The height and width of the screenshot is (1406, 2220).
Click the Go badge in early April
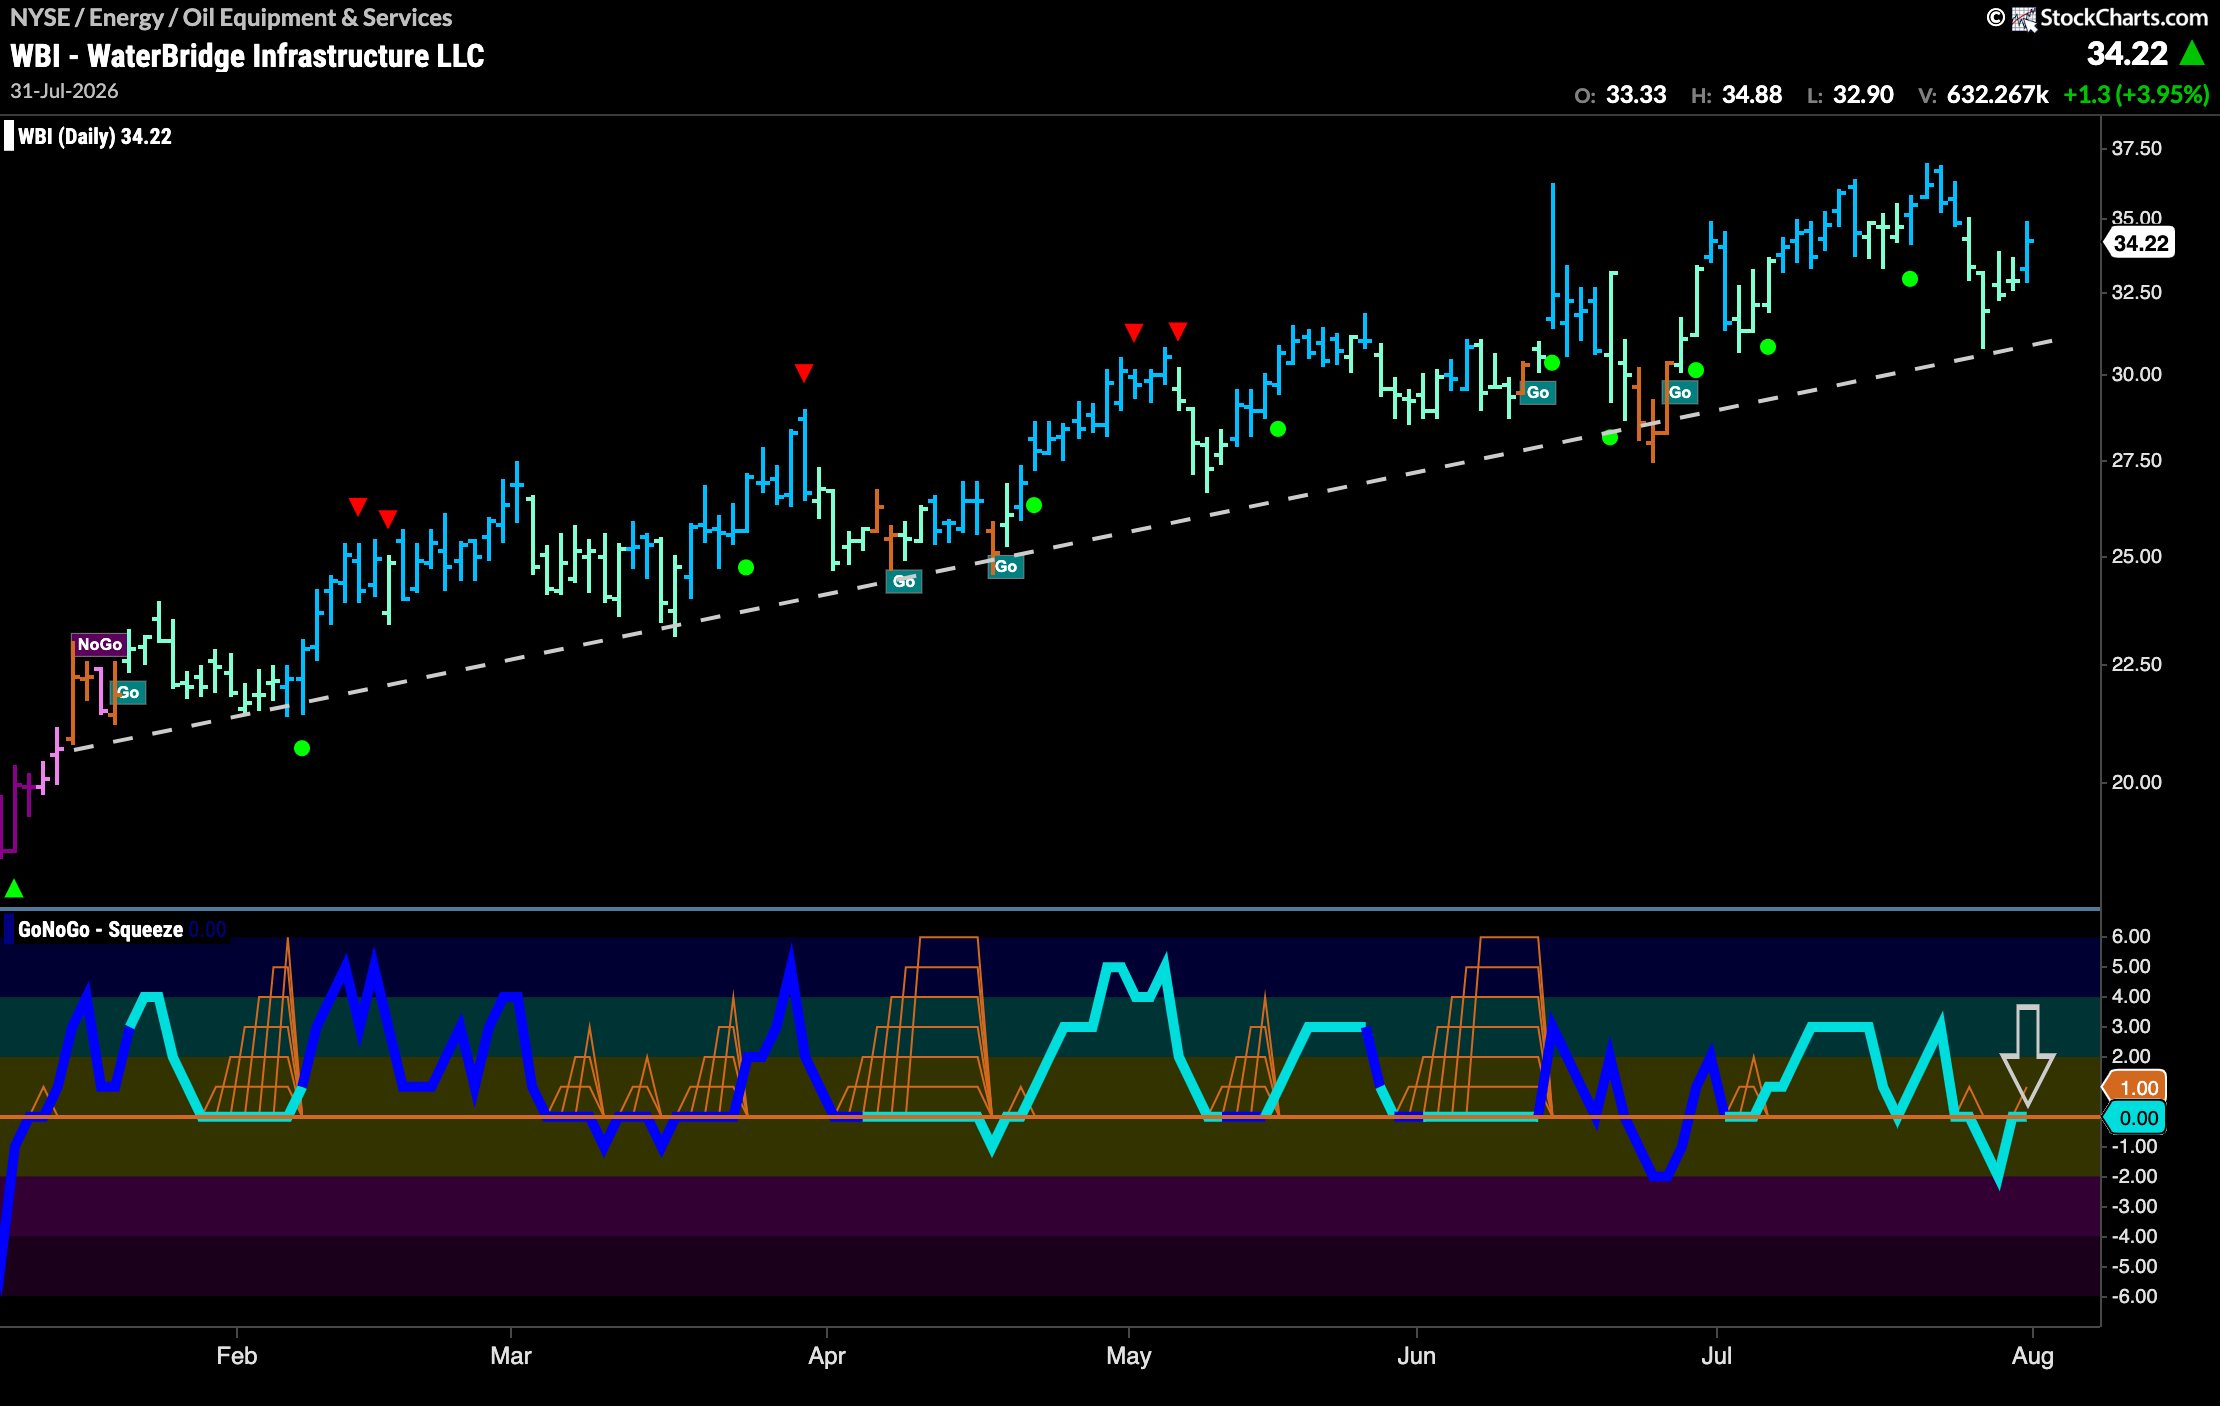(904, 581)
